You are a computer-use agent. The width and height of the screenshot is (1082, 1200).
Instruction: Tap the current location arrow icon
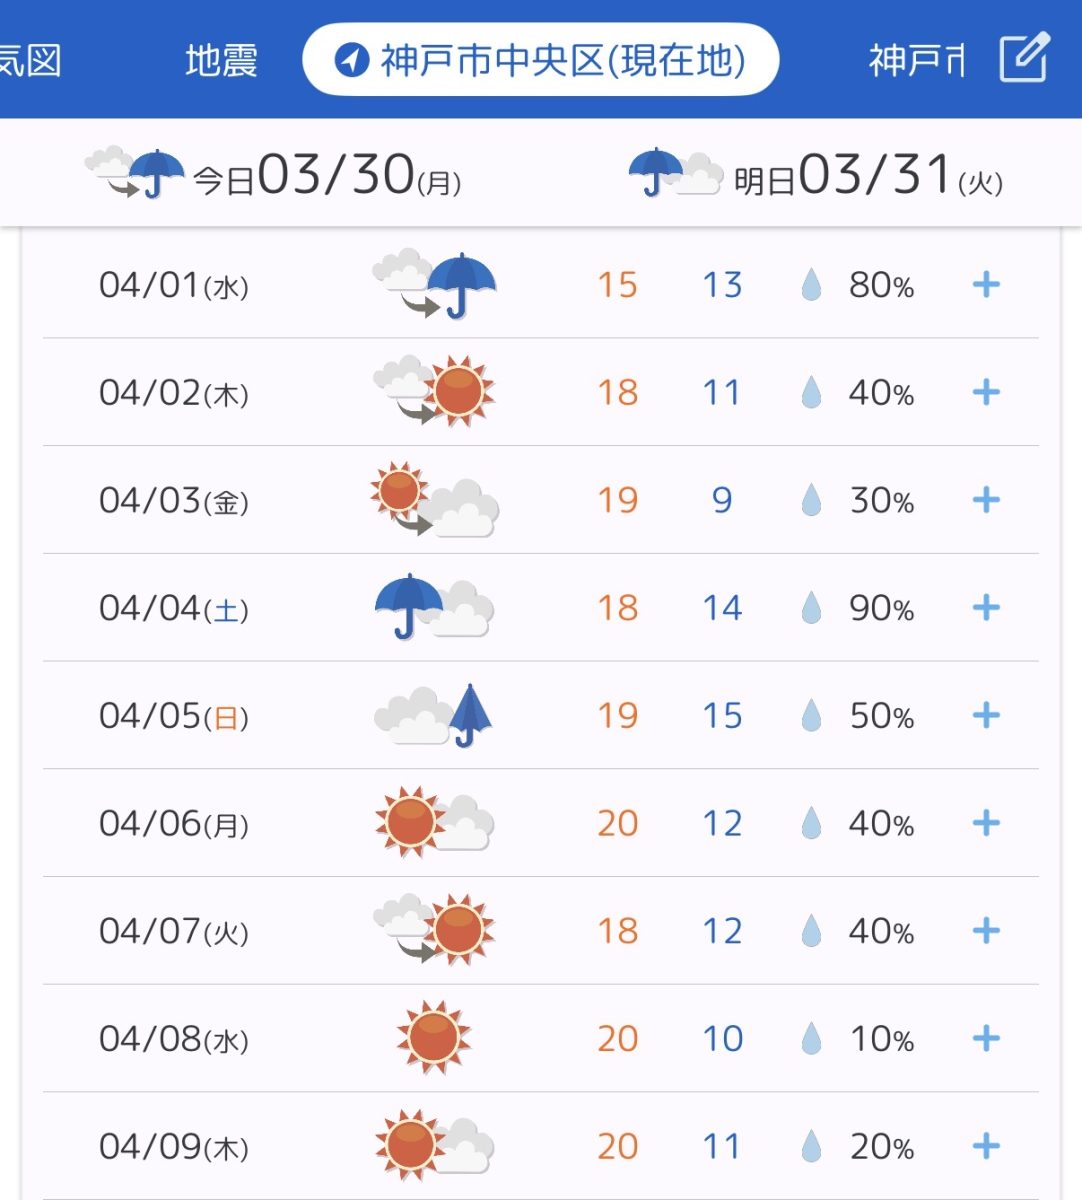[351, 60]
